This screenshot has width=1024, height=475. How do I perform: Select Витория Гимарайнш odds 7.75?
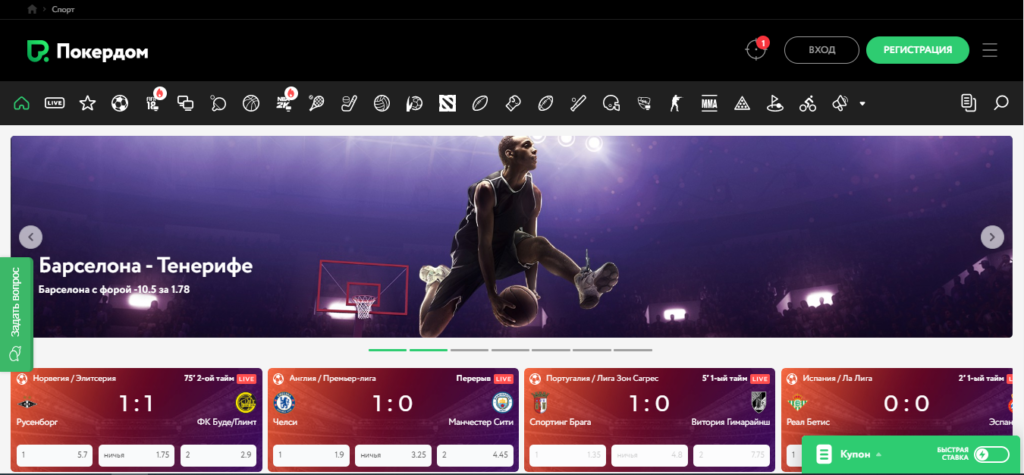click(731, 455)
